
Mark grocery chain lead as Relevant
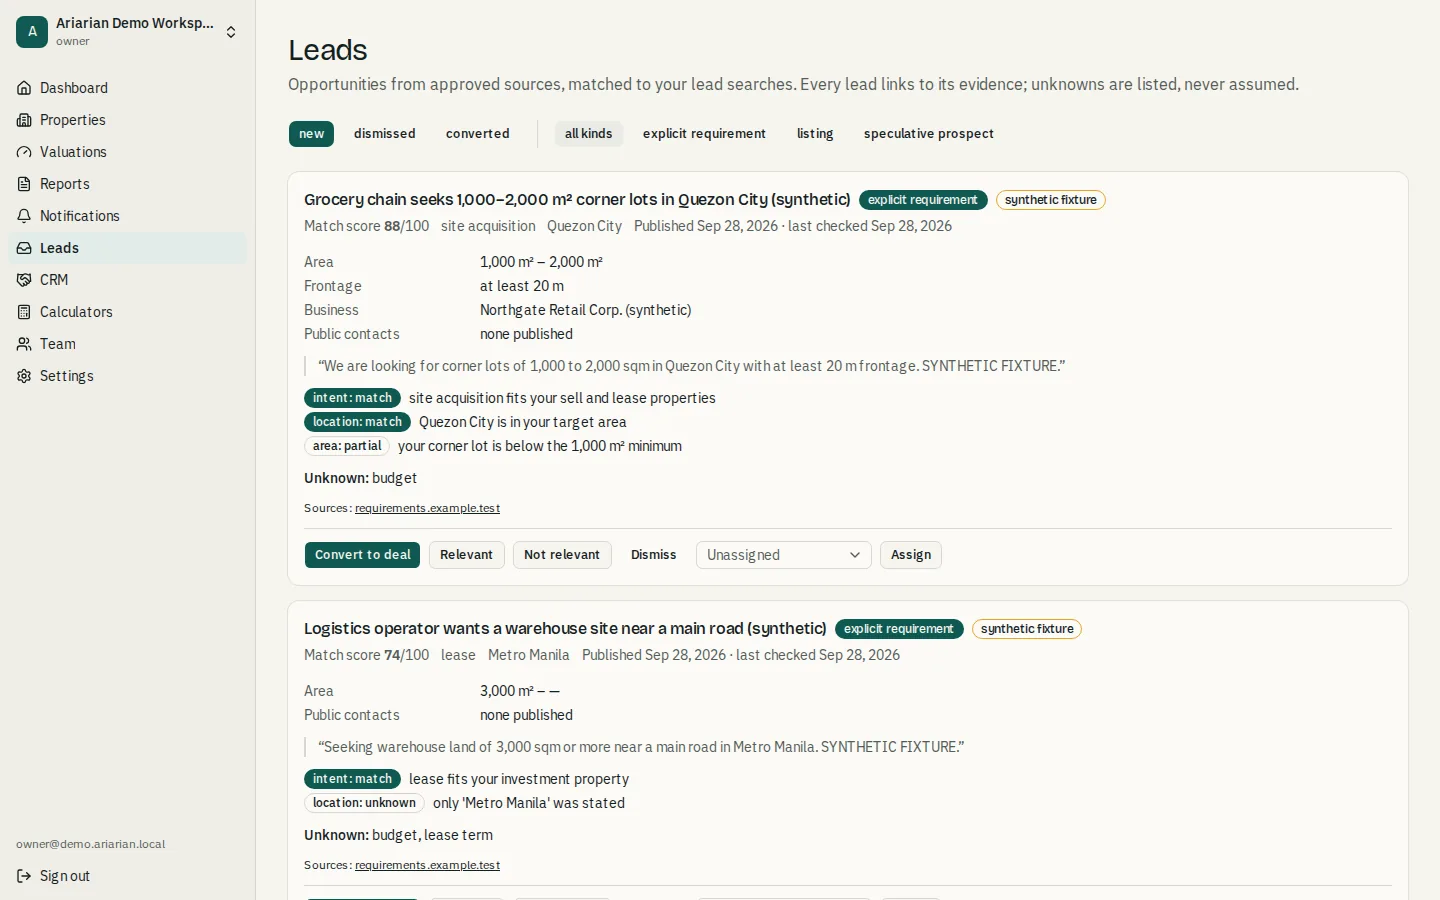tap(466, 555)
